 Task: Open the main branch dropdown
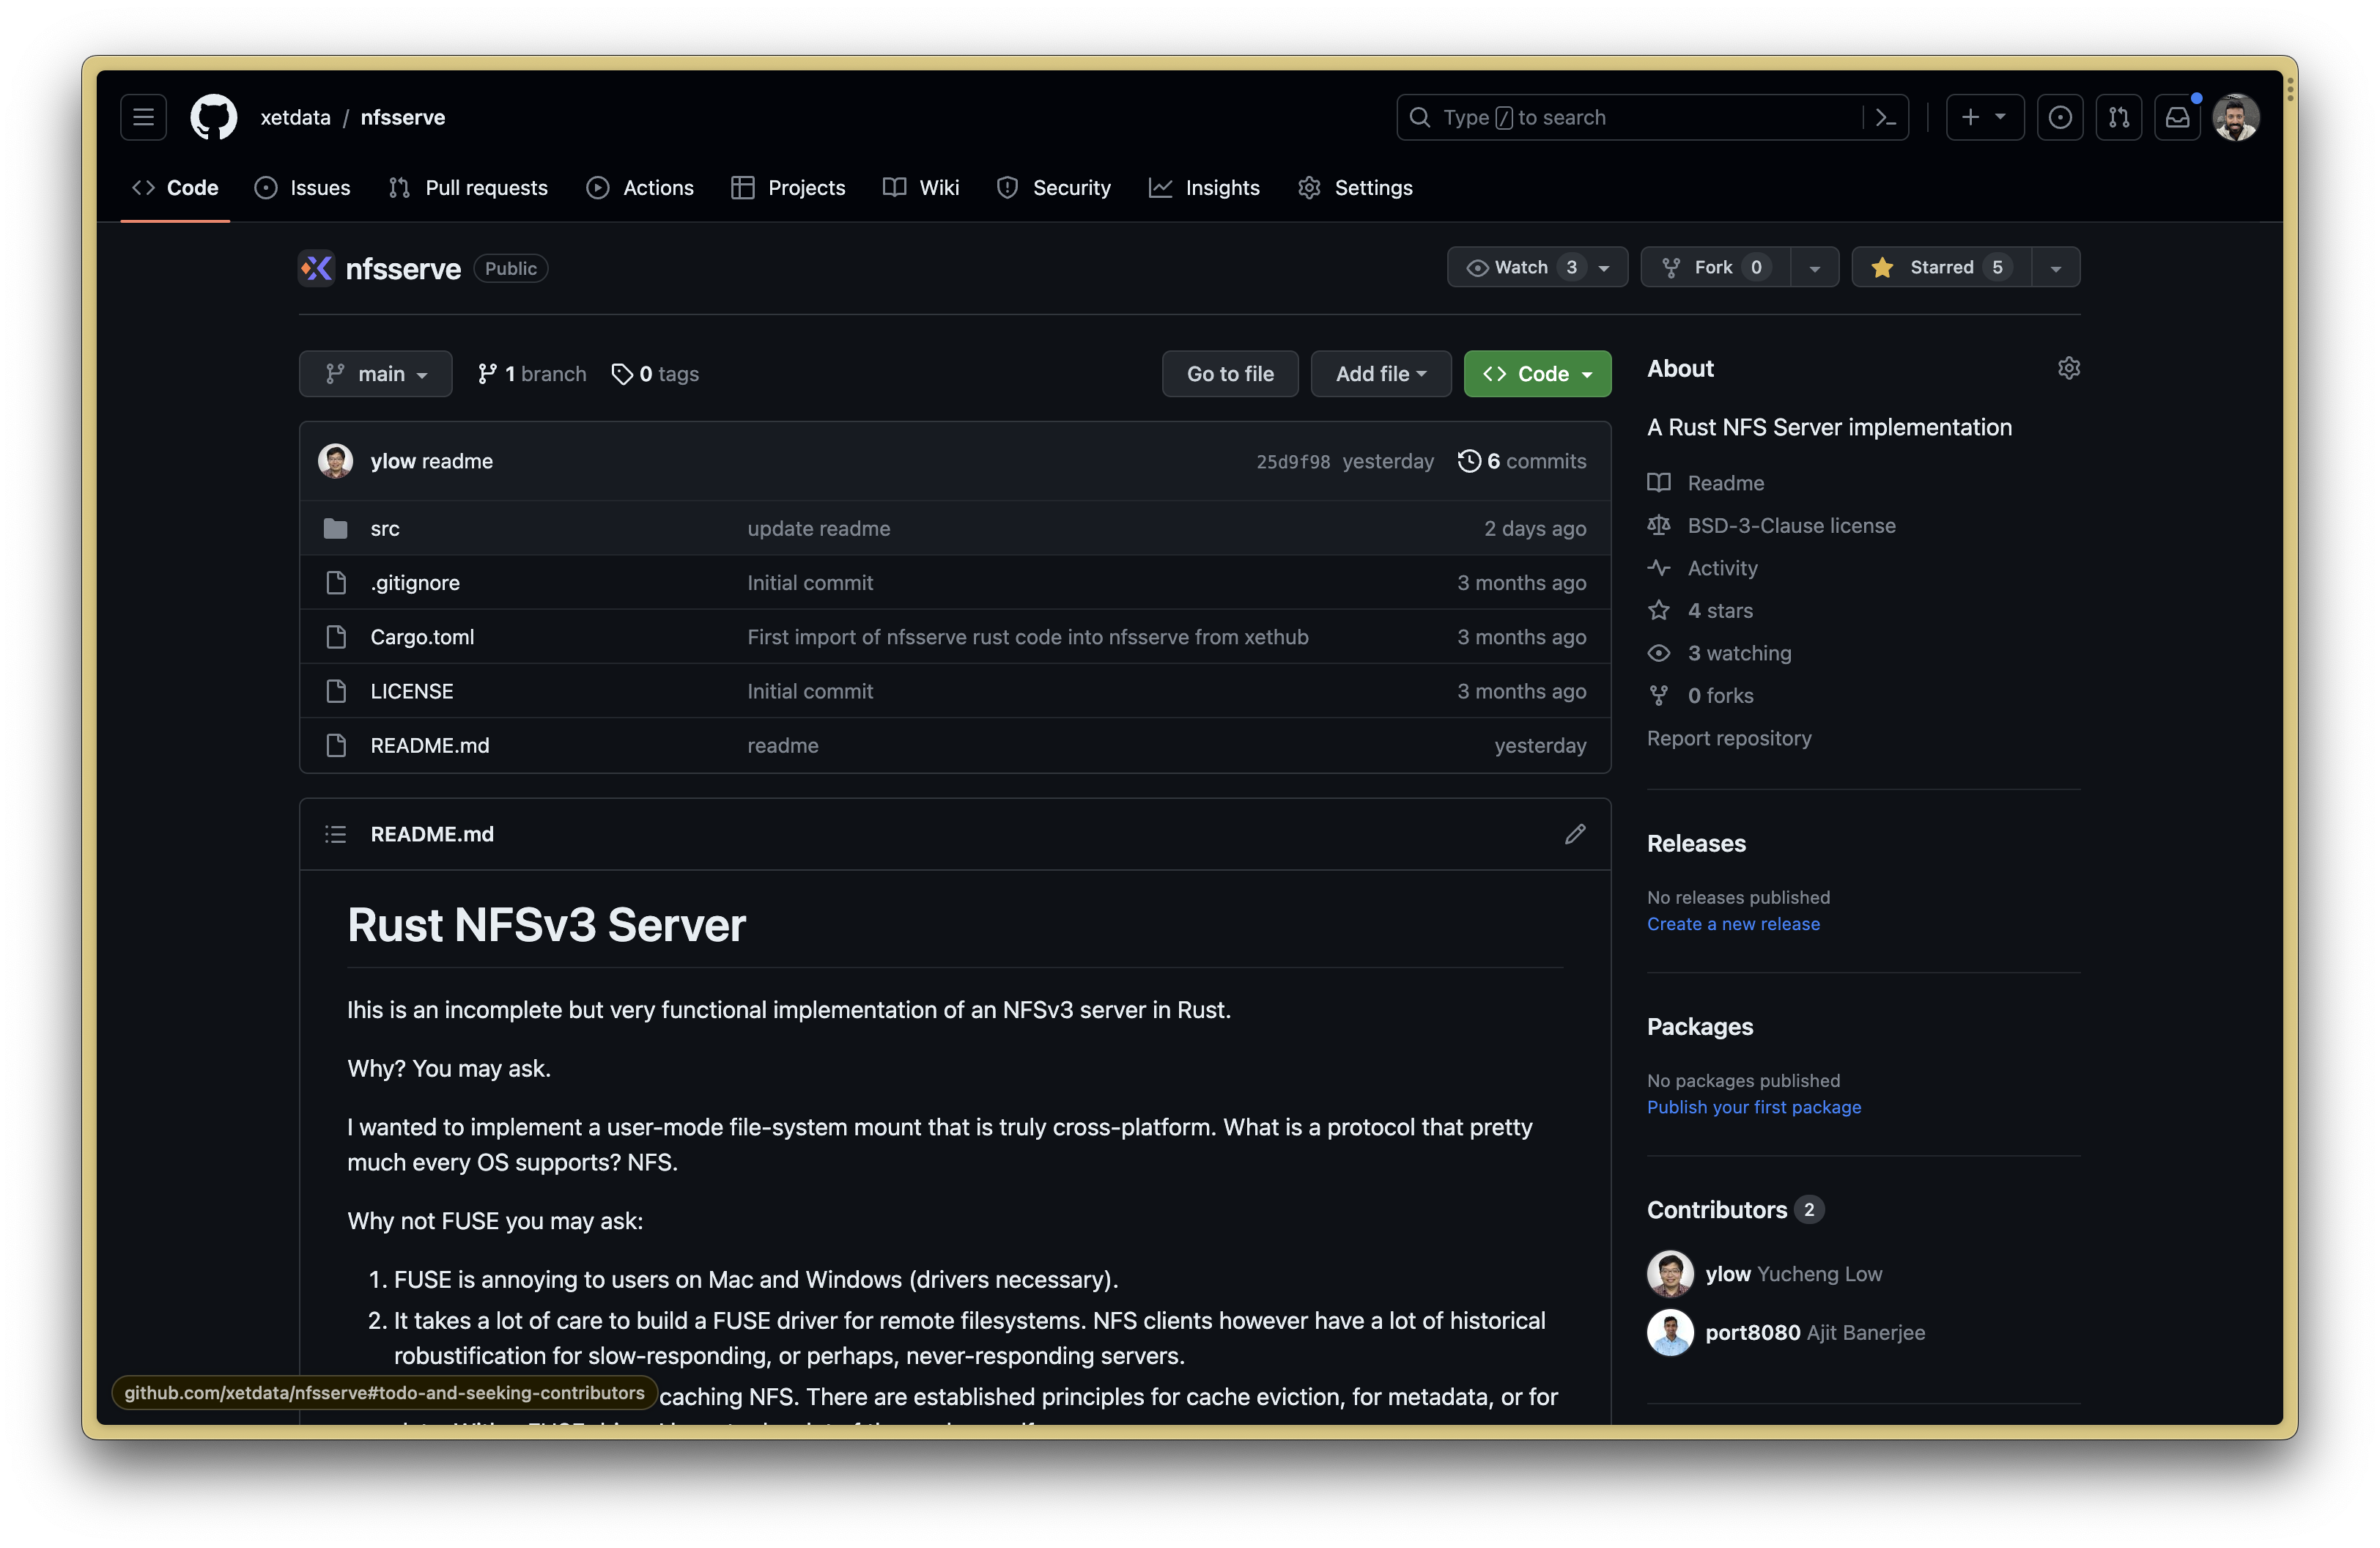coord(375,374)
